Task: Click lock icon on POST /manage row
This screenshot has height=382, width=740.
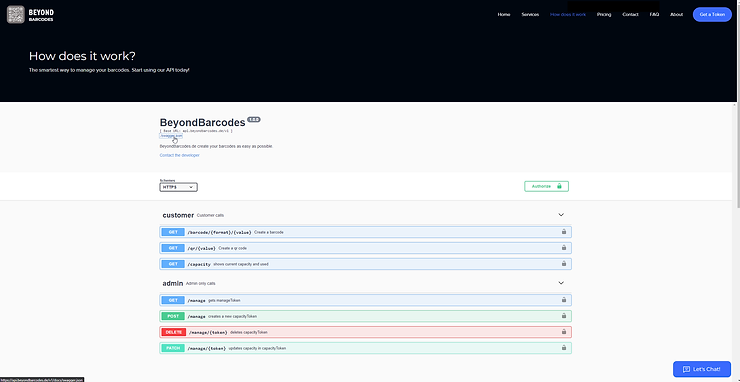Action: pos(563,316)
